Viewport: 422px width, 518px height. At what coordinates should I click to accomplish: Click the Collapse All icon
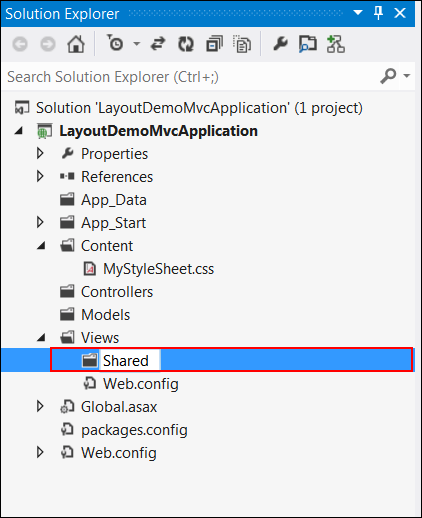click(214, 44)
